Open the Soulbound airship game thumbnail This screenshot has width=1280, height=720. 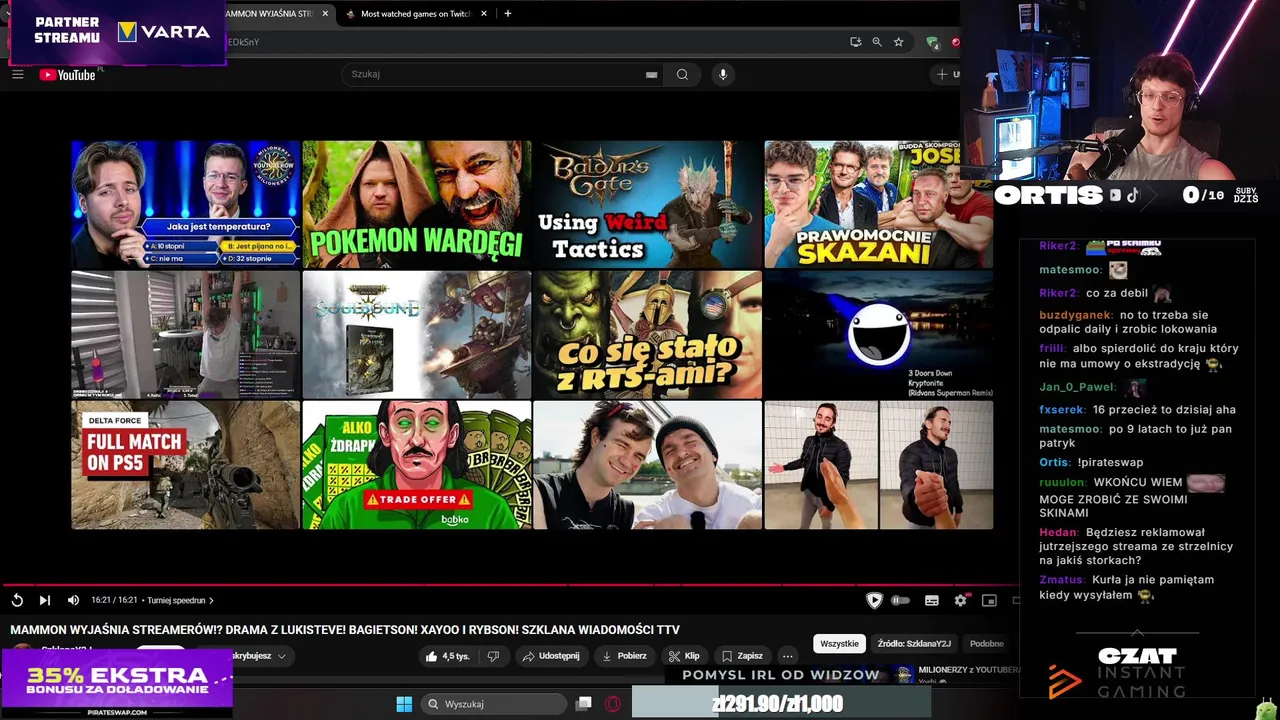click(x=417, y=334)
